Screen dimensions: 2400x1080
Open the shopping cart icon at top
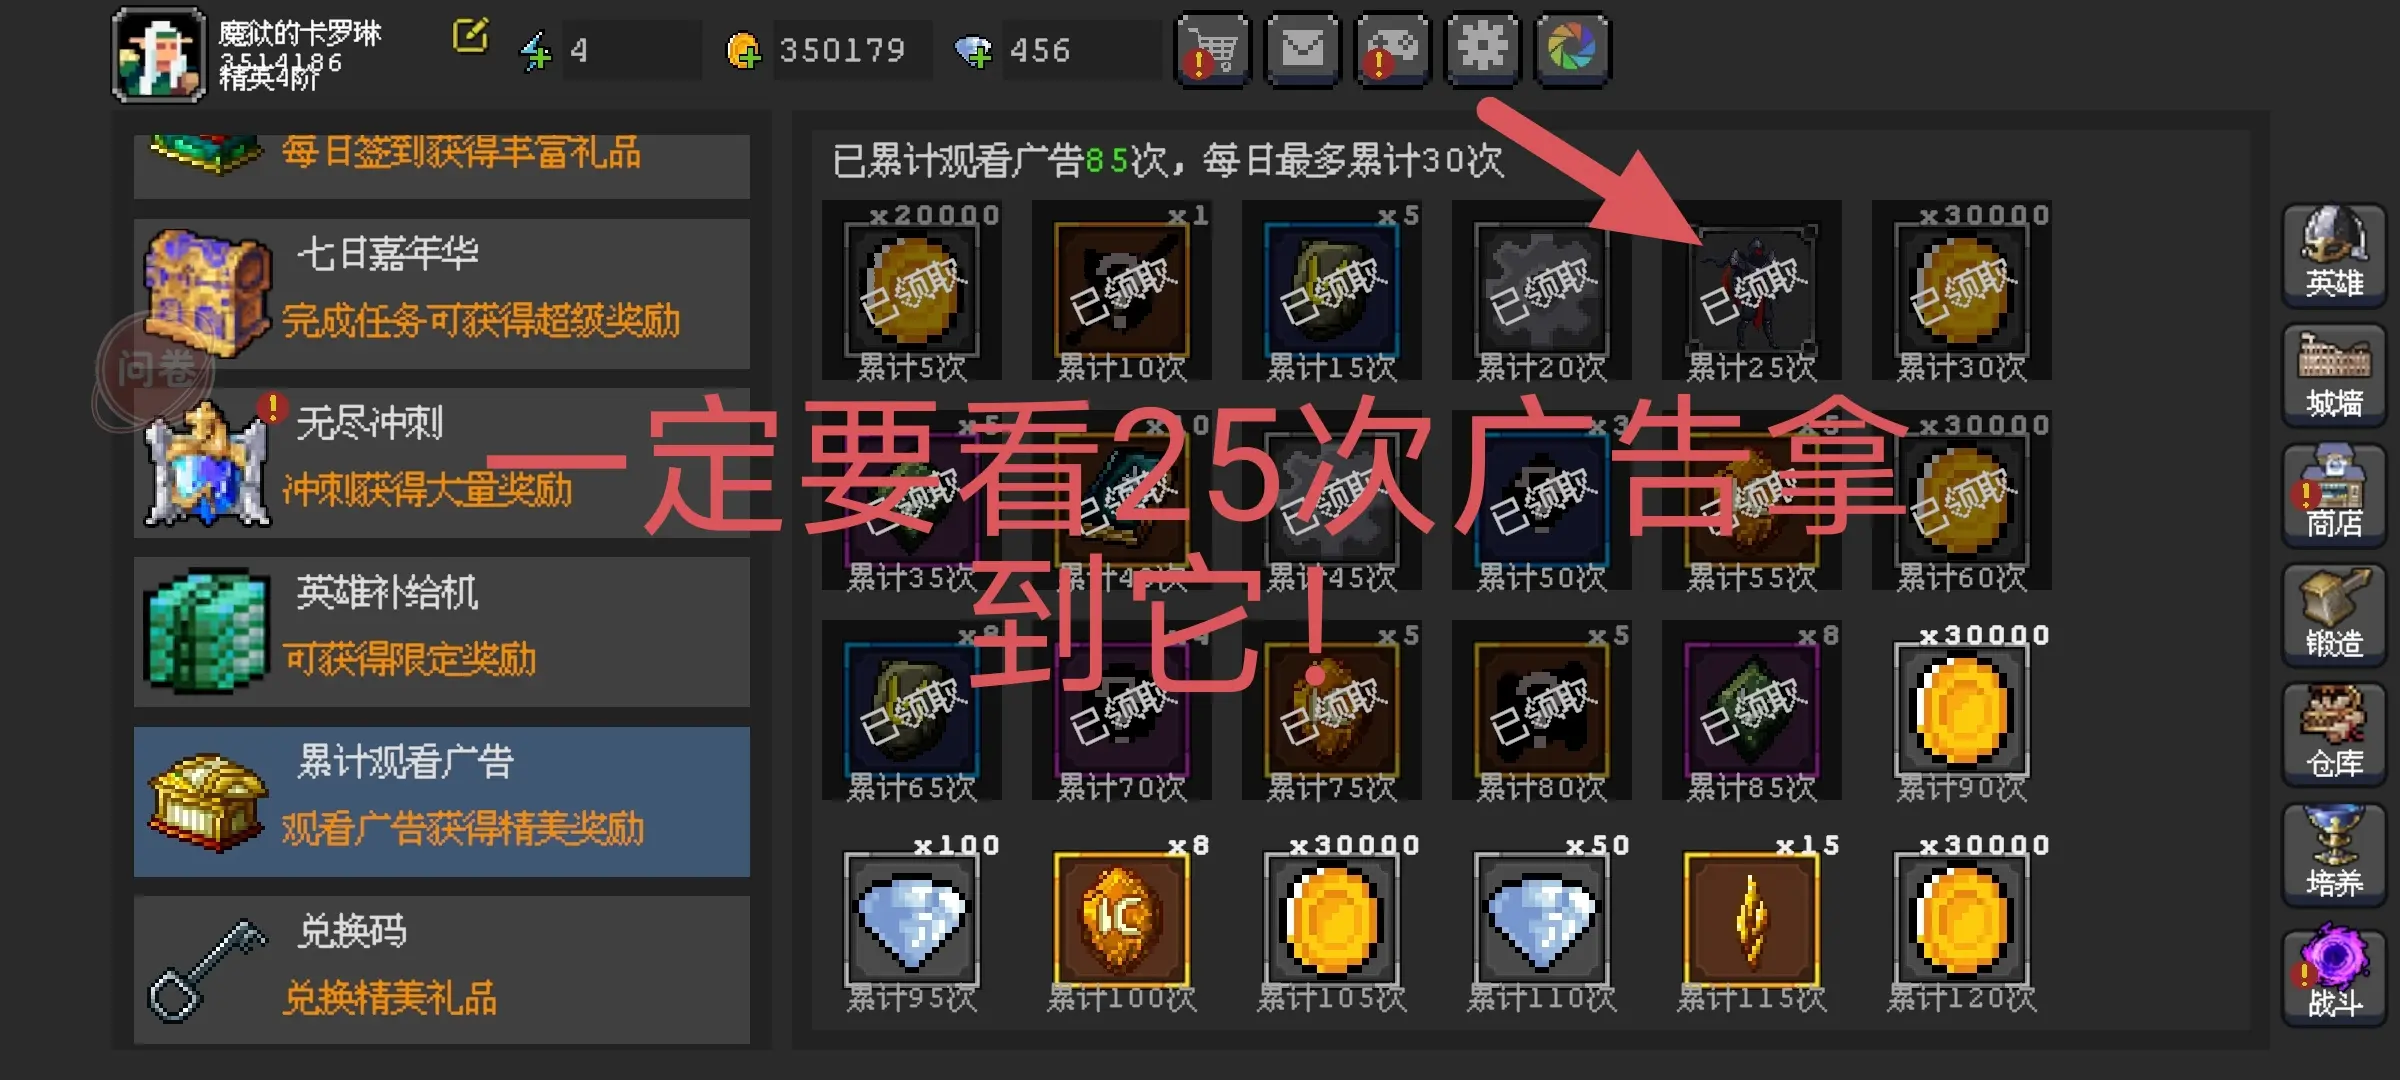pos(1212,50)
